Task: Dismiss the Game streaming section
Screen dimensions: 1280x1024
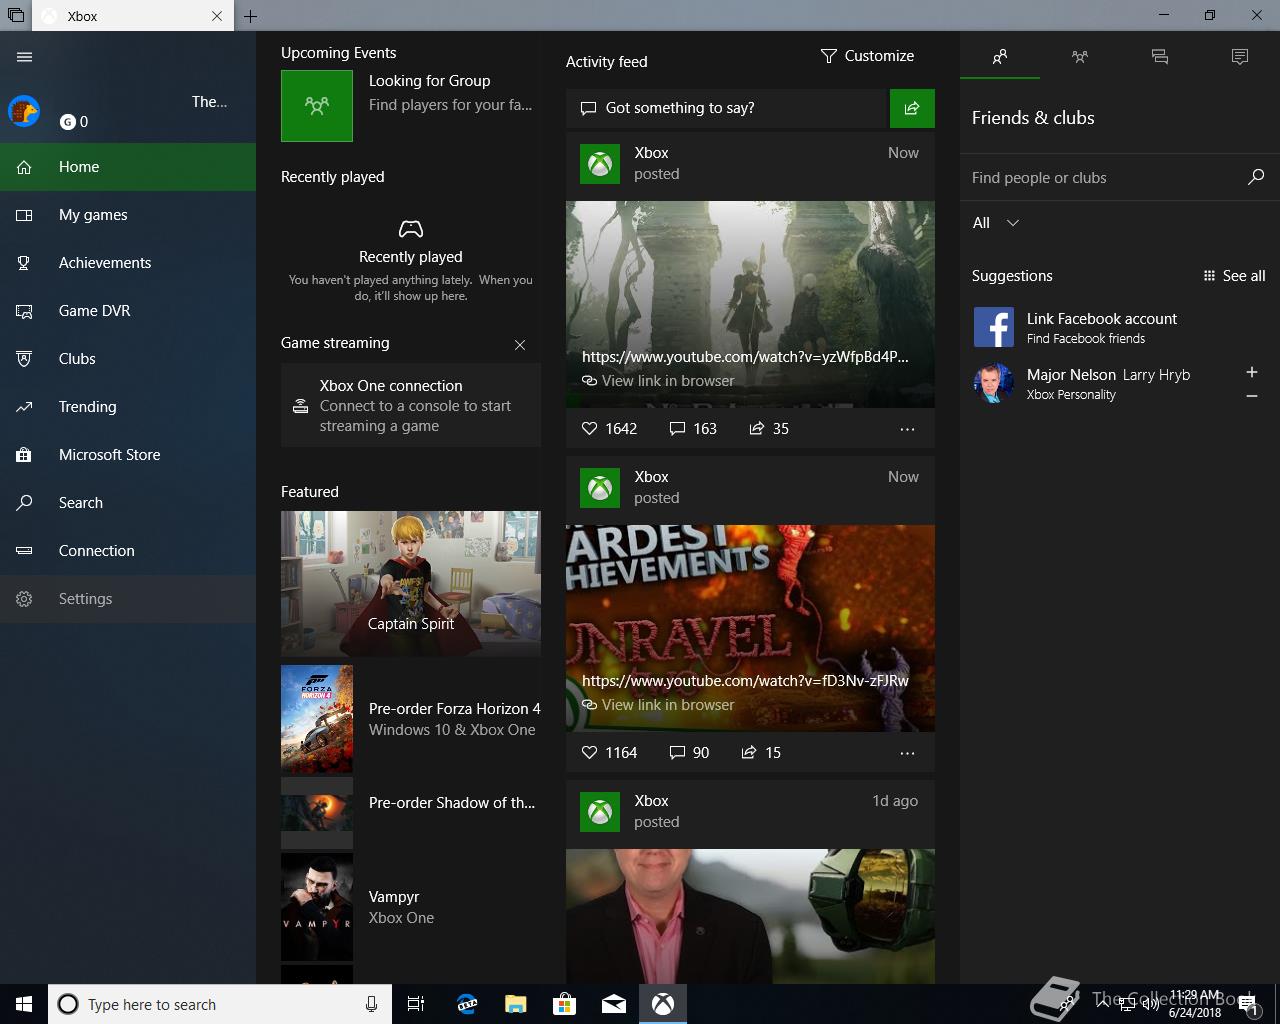Action: 520,345
